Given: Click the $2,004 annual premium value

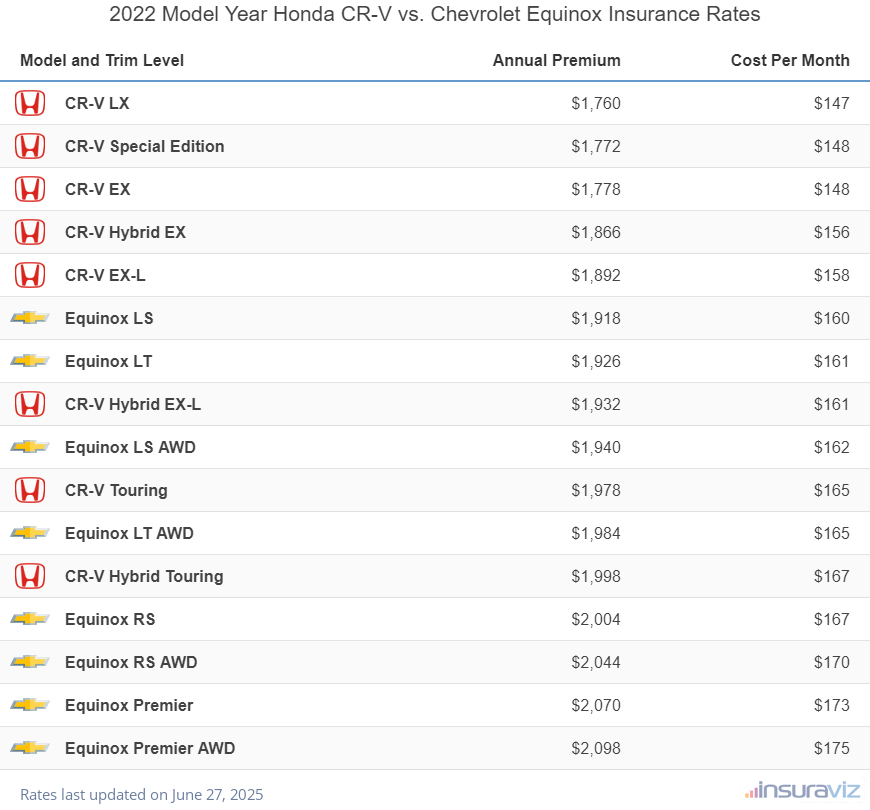Looking at the screenshot, I should click(596, 620).
